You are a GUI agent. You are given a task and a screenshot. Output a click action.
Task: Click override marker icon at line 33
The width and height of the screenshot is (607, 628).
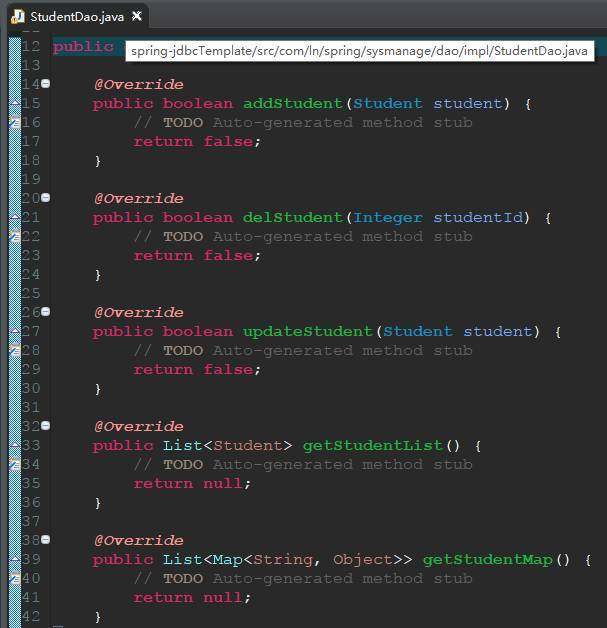[x=15, y=445]
